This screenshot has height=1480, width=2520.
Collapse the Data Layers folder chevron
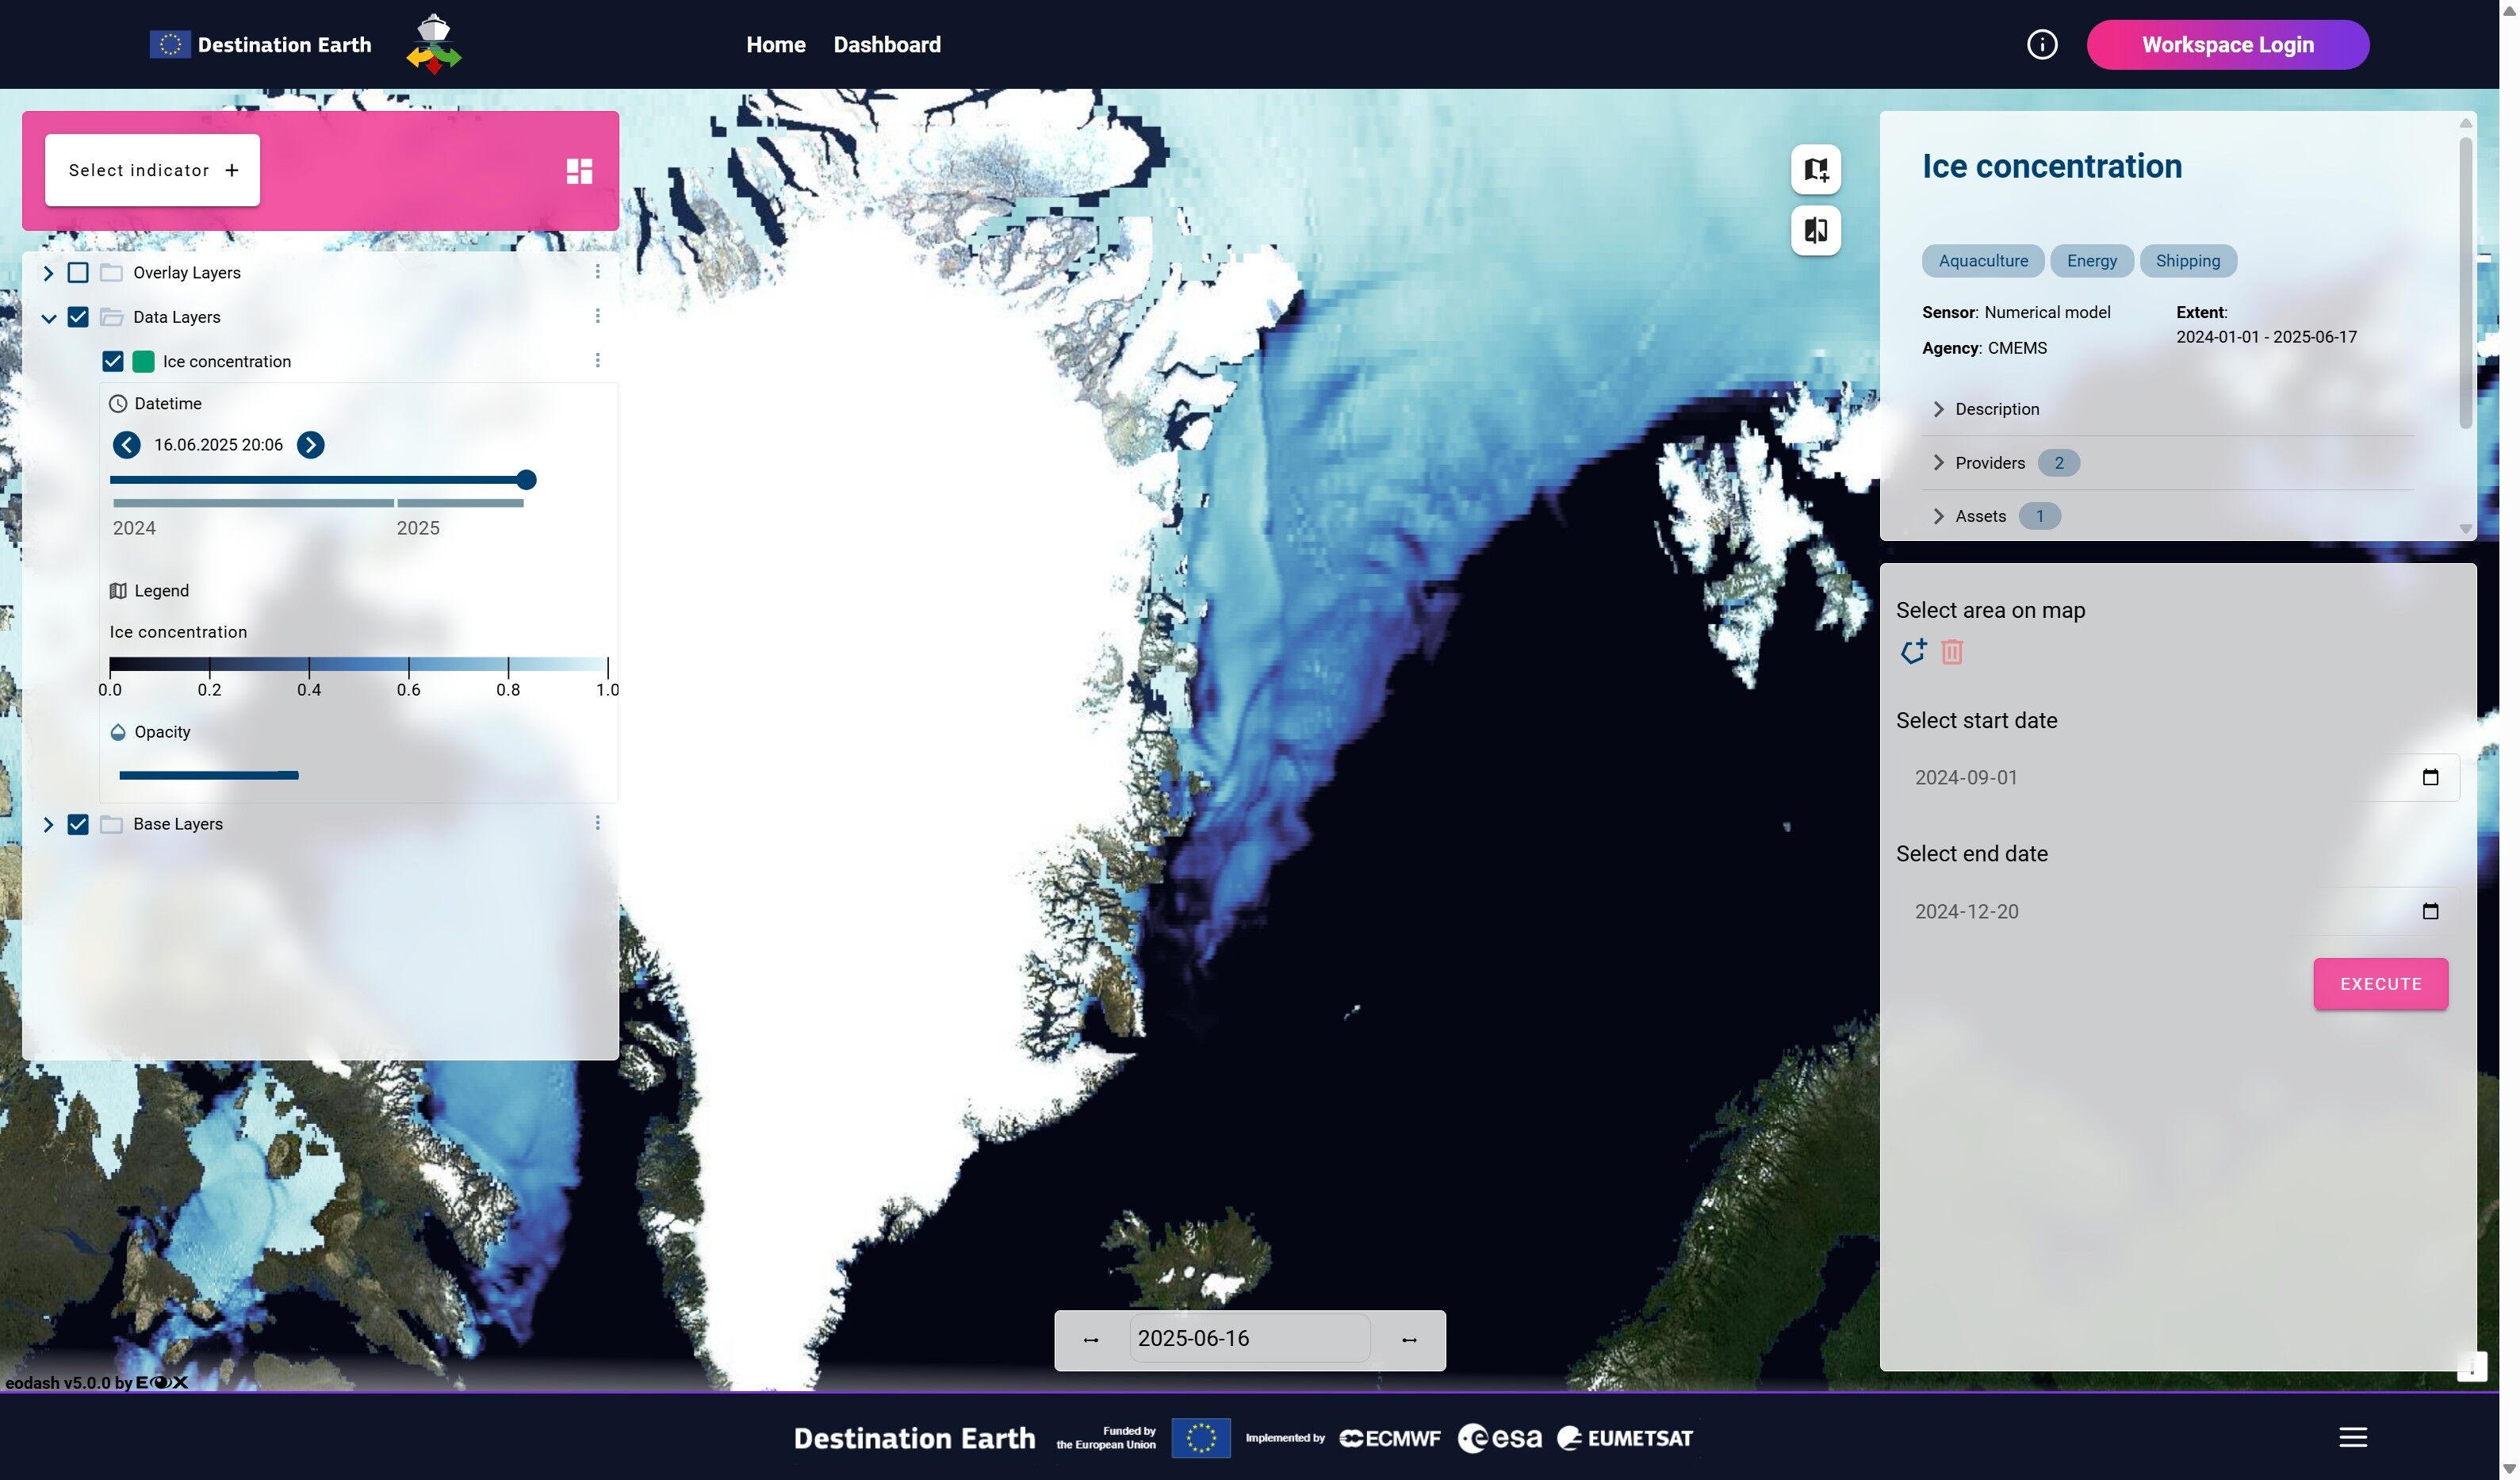point(48,318)
